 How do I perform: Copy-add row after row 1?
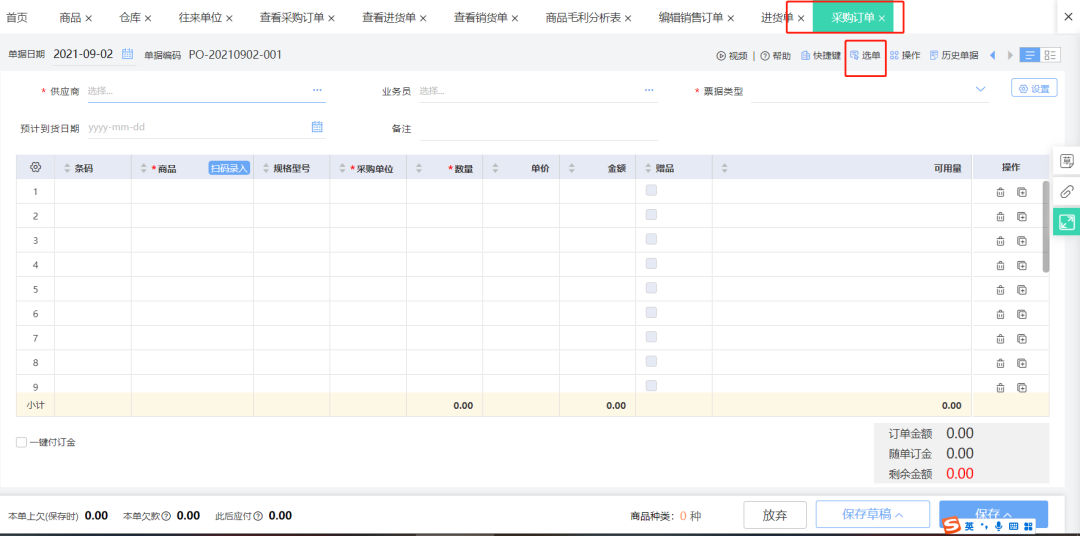(x=1022, y=193)
